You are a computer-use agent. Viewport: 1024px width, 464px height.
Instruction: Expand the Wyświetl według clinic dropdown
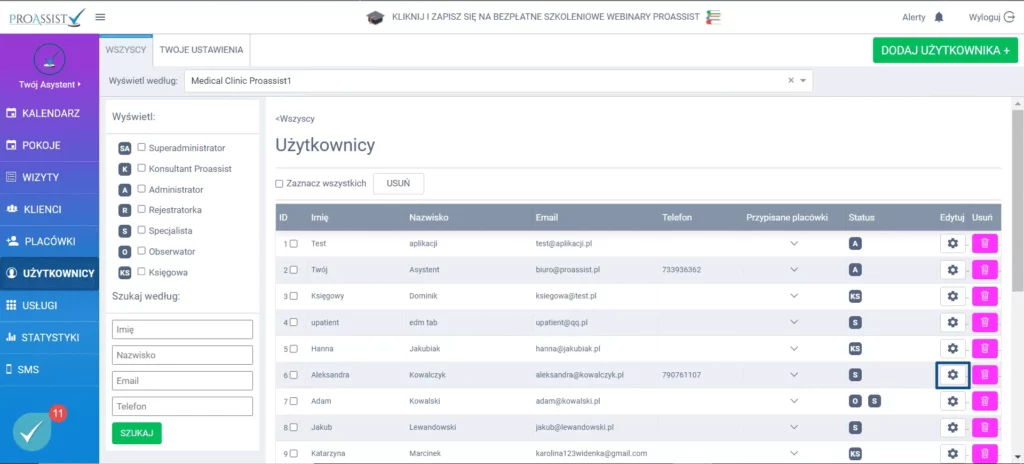(802, 80)
